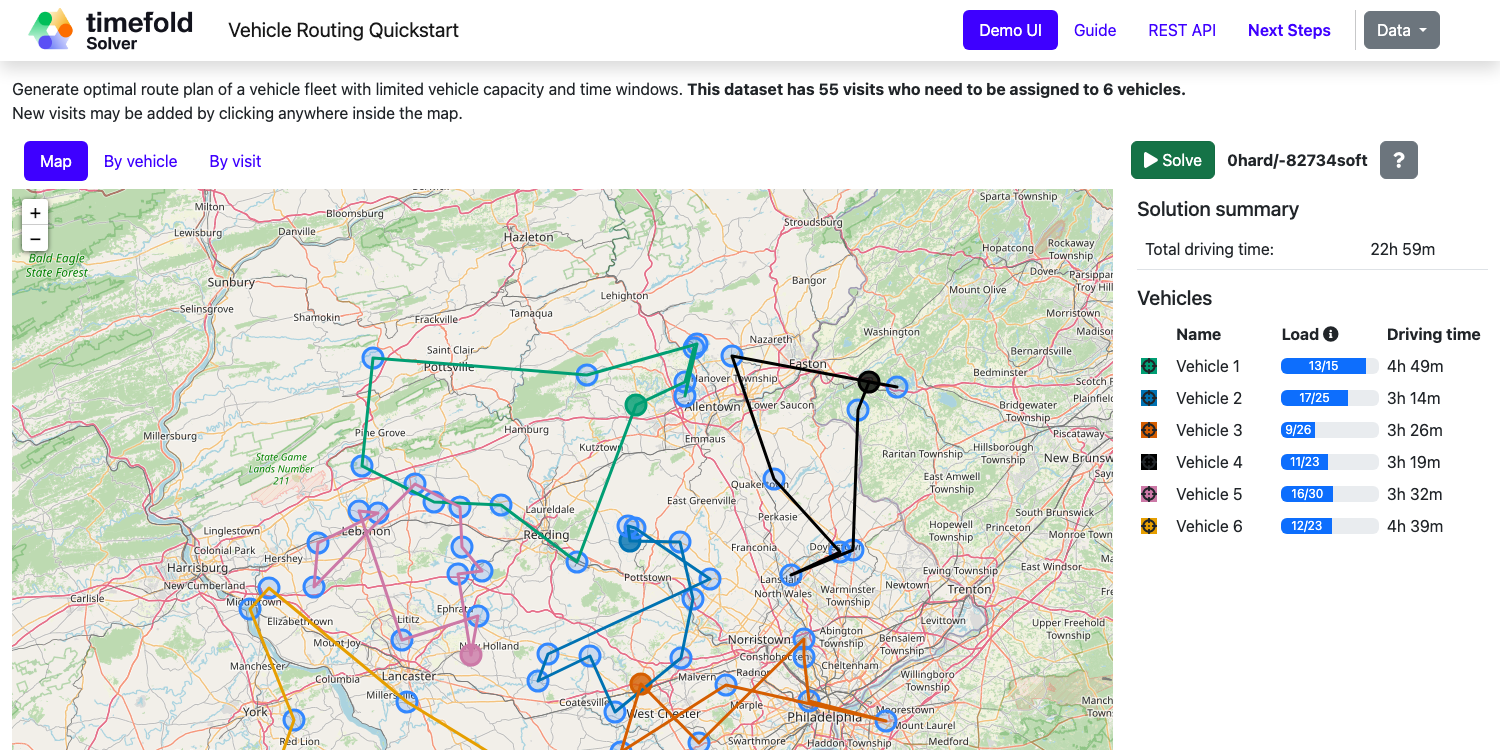The height and width of the screenshot is (750, 1500).
Task: Open the REST API link
Action: click(1181, 30)
